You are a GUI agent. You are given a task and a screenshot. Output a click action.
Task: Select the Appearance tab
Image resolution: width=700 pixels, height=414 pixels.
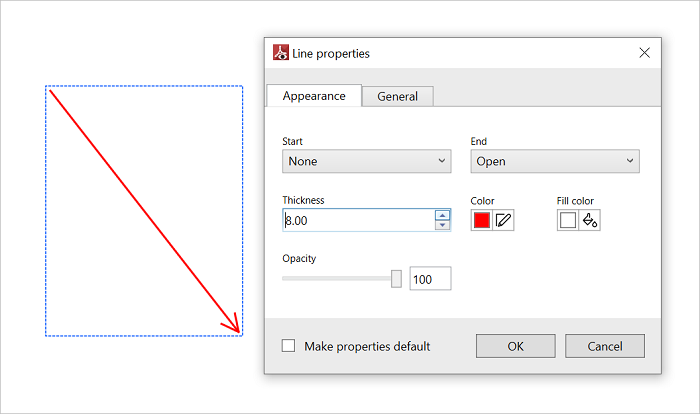coord(314,96)
